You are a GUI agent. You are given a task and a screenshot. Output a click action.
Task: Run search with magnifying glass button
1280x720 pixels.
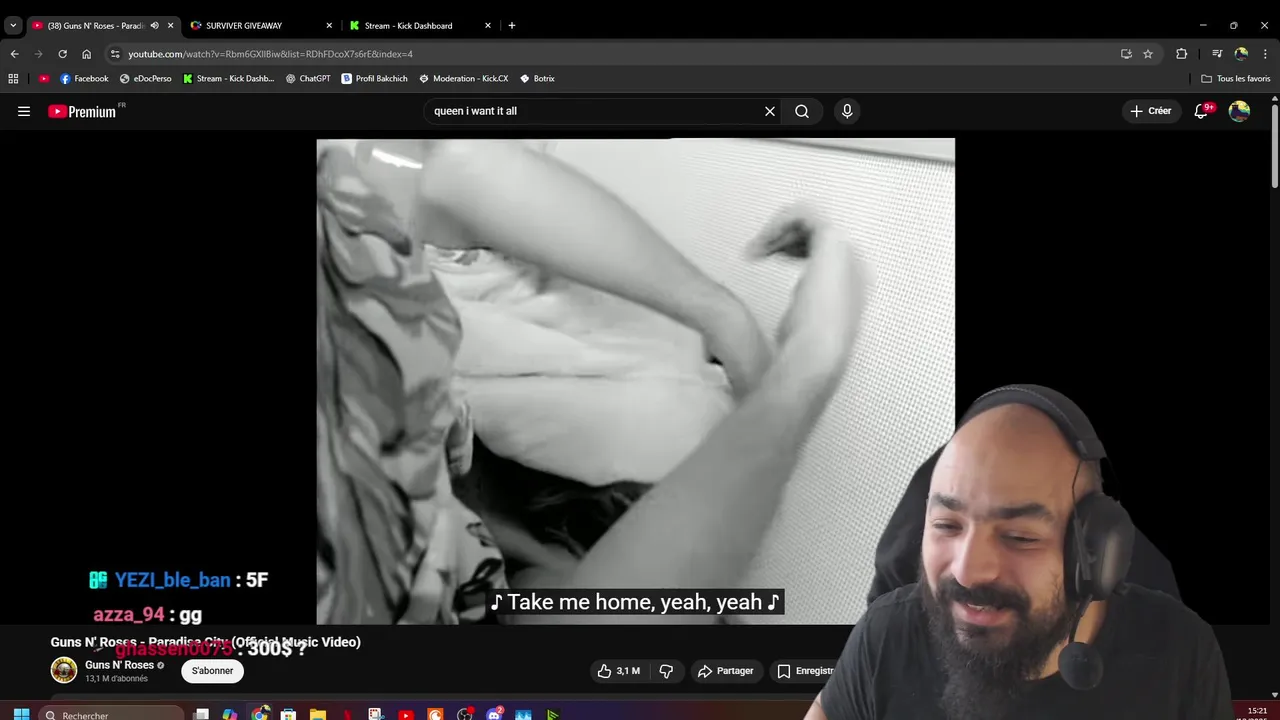tap(802, 111)
